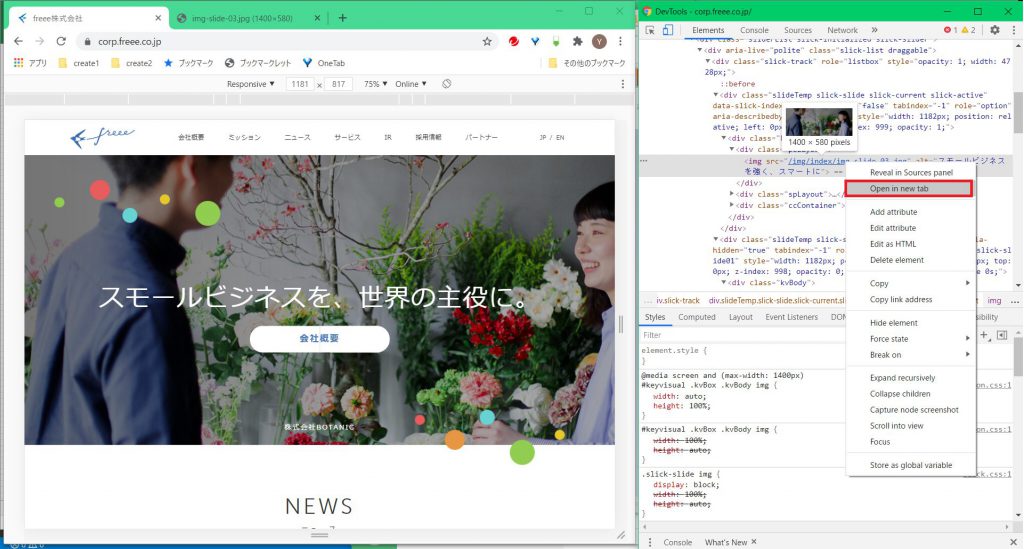Open DevTools more options menu
Image resolution: width=1024 pixels, height=549 pixels.
coord(1013,30)
